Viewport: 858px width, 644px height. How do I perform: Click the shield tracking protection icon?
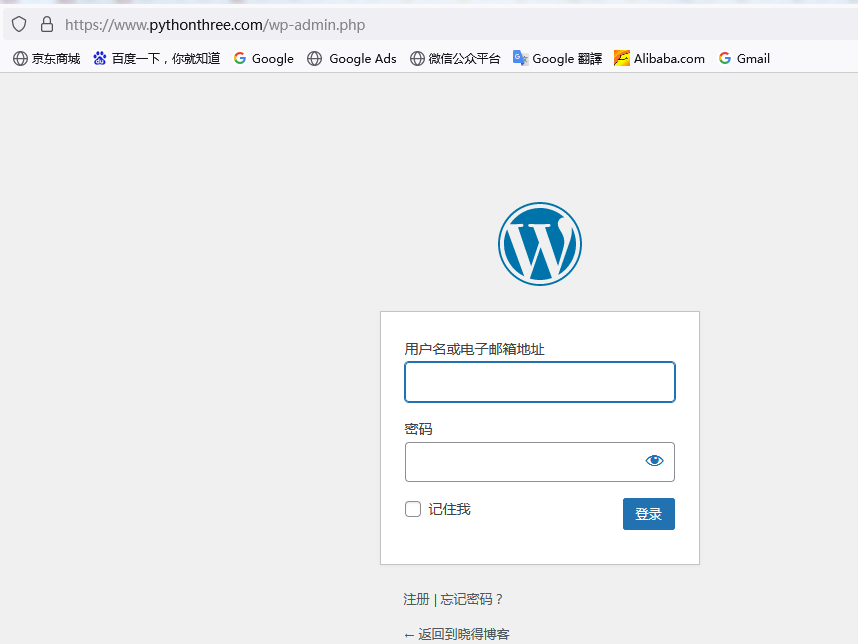tap(19, 25)
